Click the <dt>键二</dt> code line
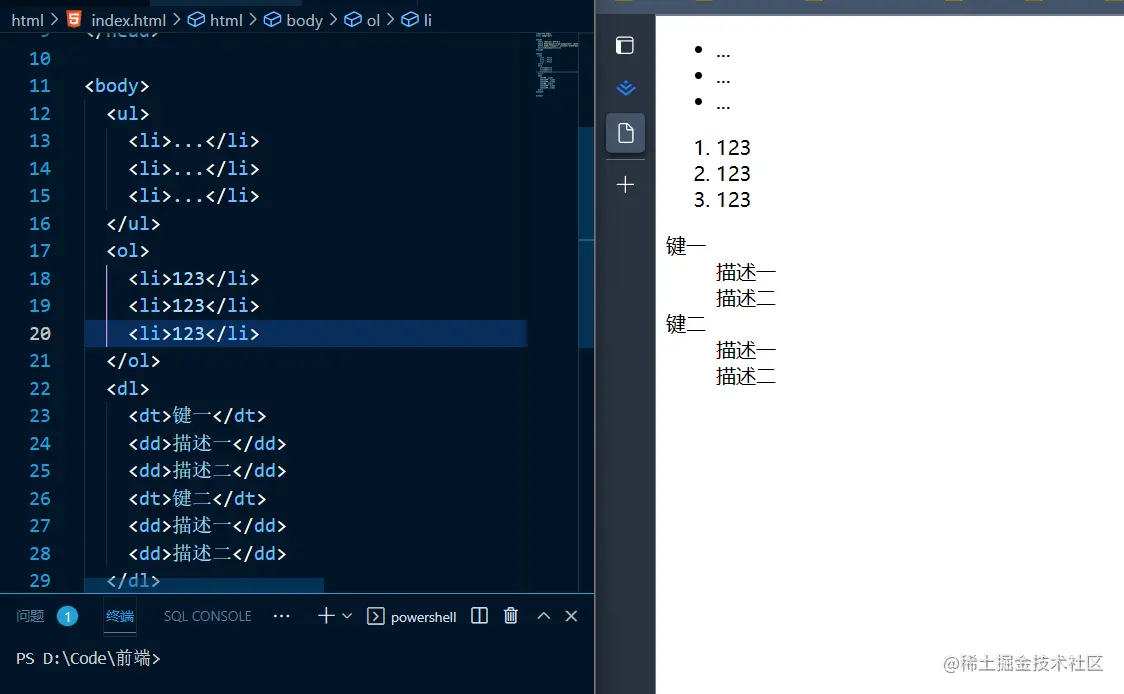The image size is (1124, 694). [x=197, y=498]
